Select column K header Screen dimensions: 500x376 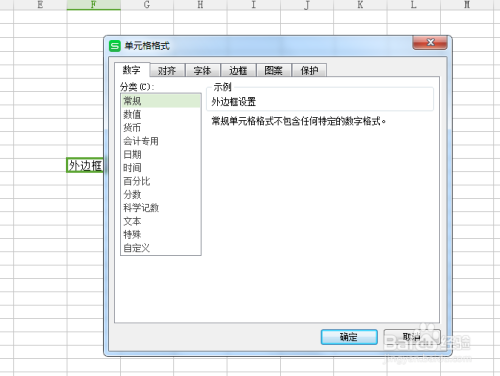(x=360, y=5)
